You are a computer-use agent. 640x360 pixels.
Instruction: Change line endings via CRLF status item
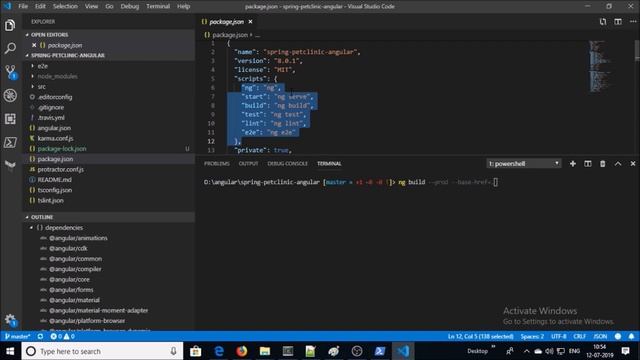pyautogui.click(x=580, y=336)
